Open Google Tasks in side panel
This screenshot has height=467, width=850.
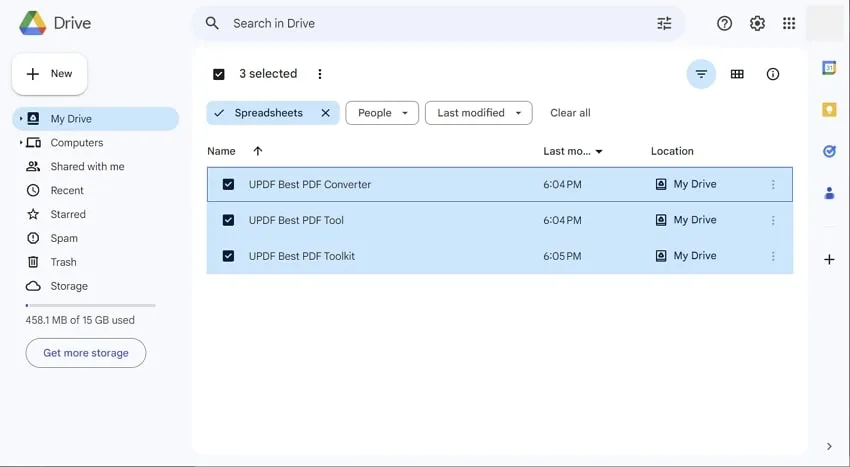(829, 151)
